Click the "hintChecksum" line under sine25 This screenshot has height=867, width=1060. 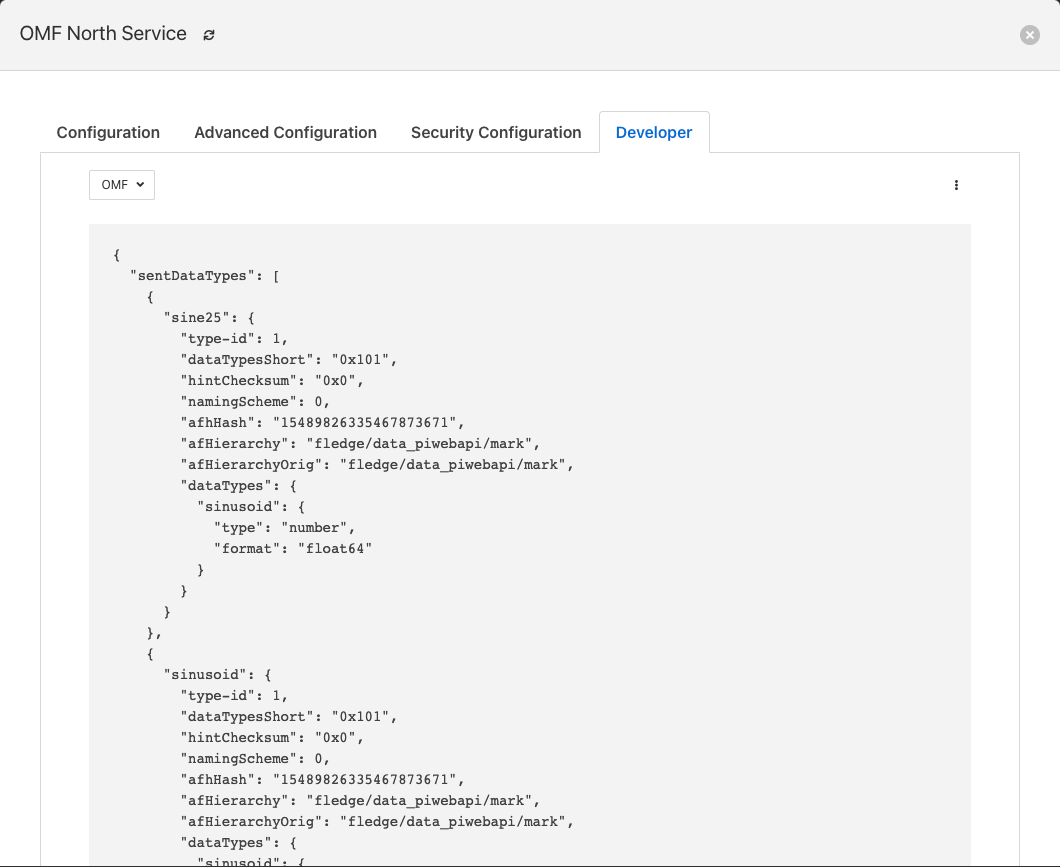pyautogui.click(x=271, y=381)
